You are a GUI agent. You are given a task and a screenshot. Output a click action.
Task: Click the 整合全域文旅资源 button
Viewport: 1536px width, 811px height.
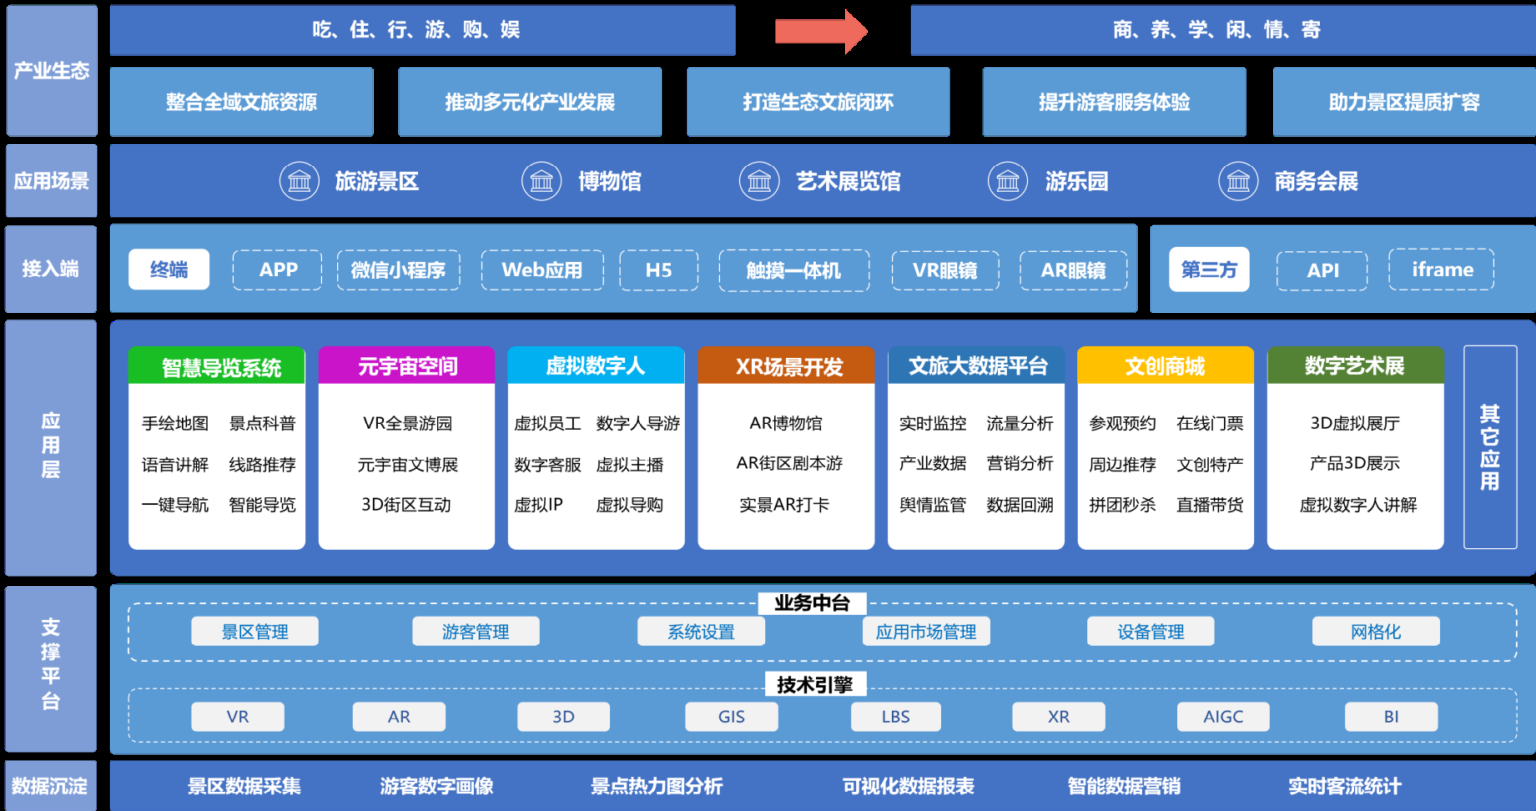tap(241, 101)
